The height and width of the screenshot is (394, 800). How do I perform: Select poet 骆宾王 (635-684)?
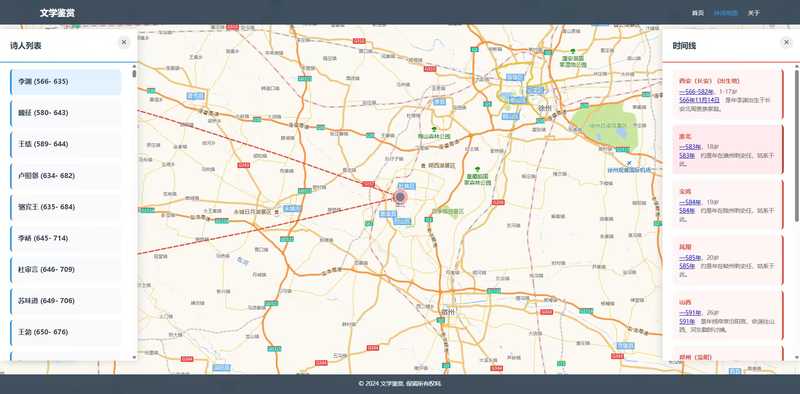point(66,207)
